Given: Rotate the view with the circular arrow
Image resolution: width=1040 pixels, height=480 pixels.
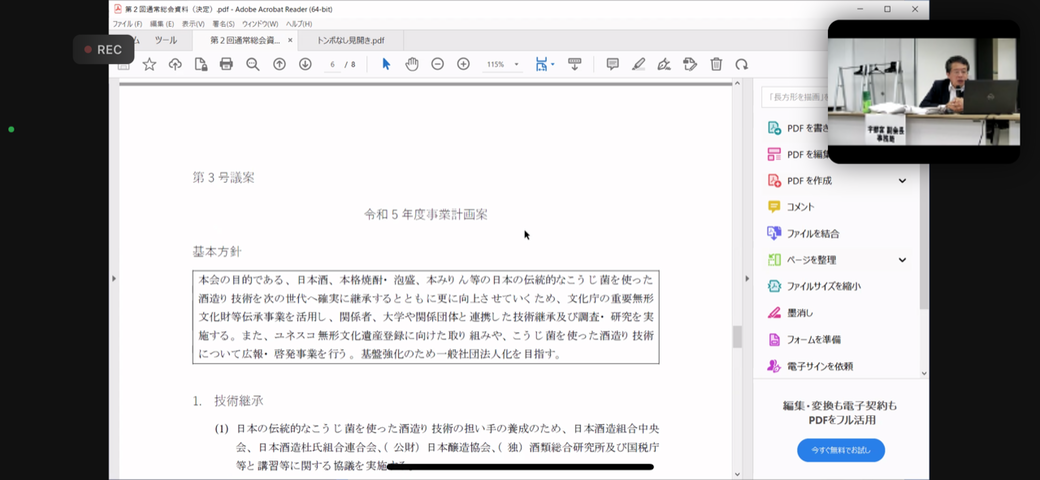Looking at the screenshot, I should click(742, 64).
